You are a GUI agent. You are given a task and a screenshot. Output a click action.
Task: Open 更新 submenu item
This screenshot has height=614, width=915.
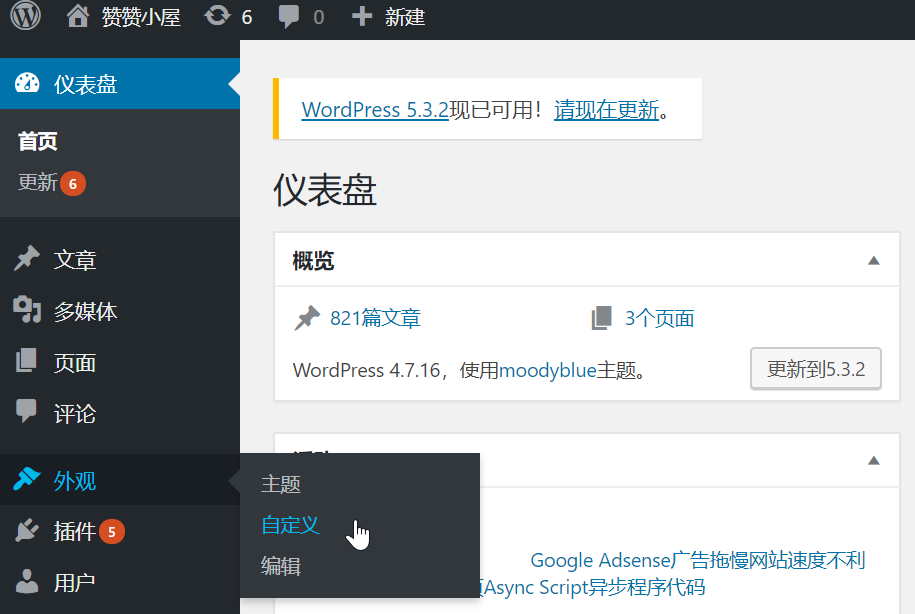[x=38, y=183]
